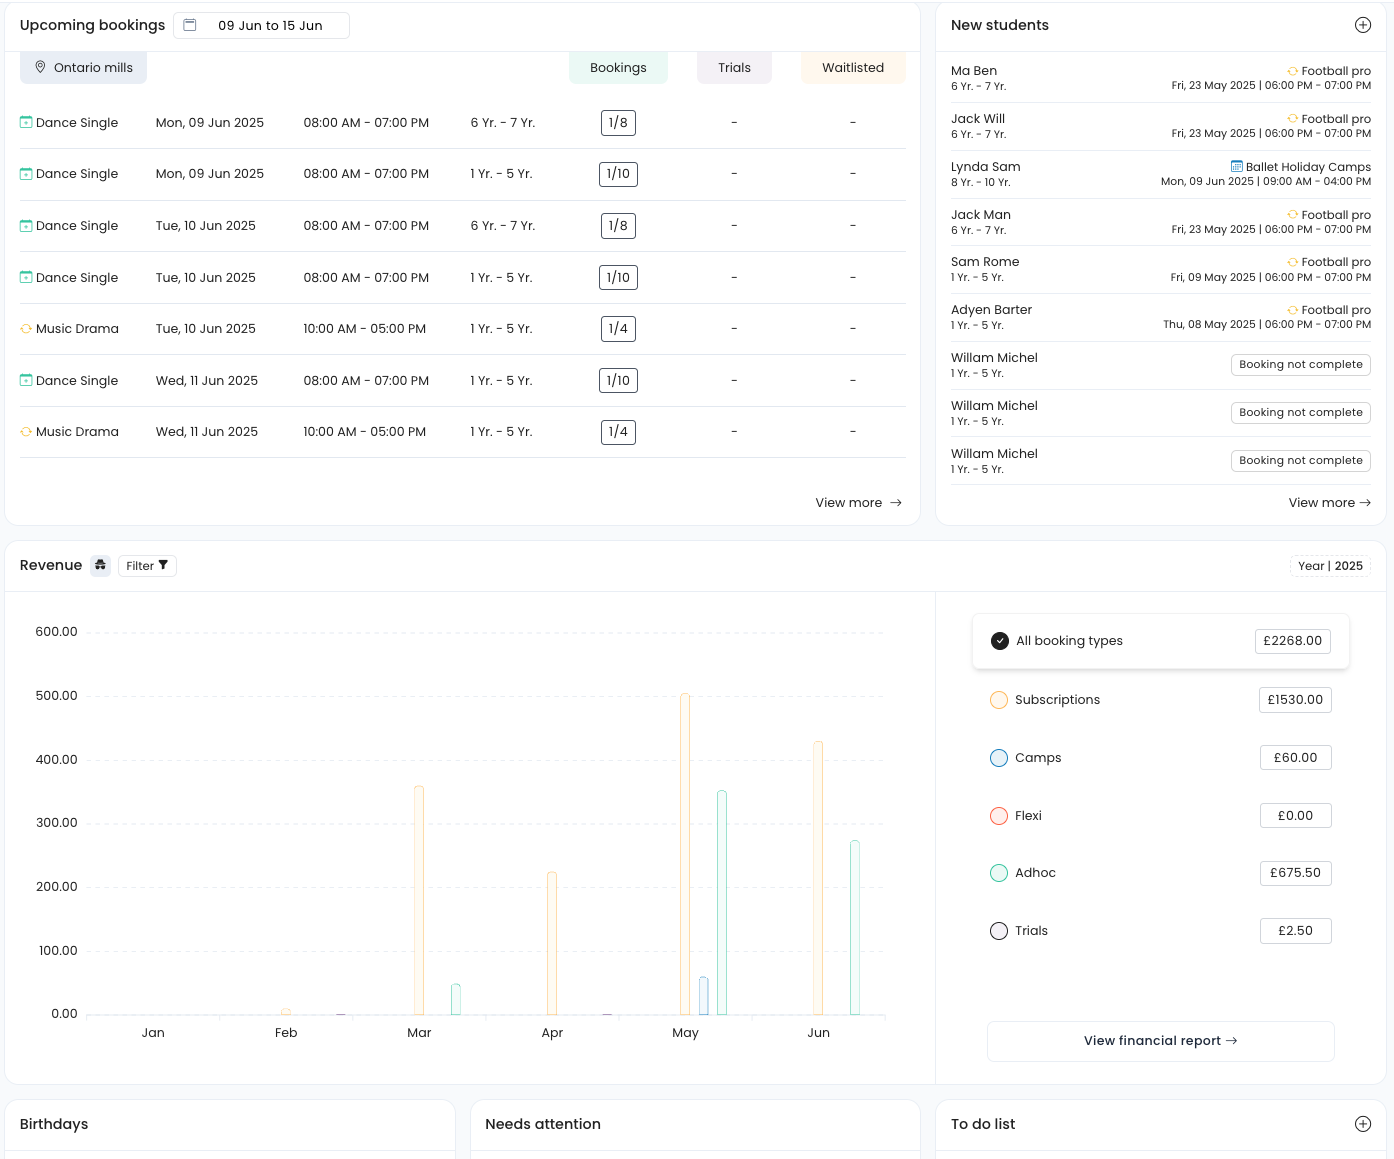1394x1159 pixels.
Task: Click student name Lynda Sam
Action: coord(986,167)
